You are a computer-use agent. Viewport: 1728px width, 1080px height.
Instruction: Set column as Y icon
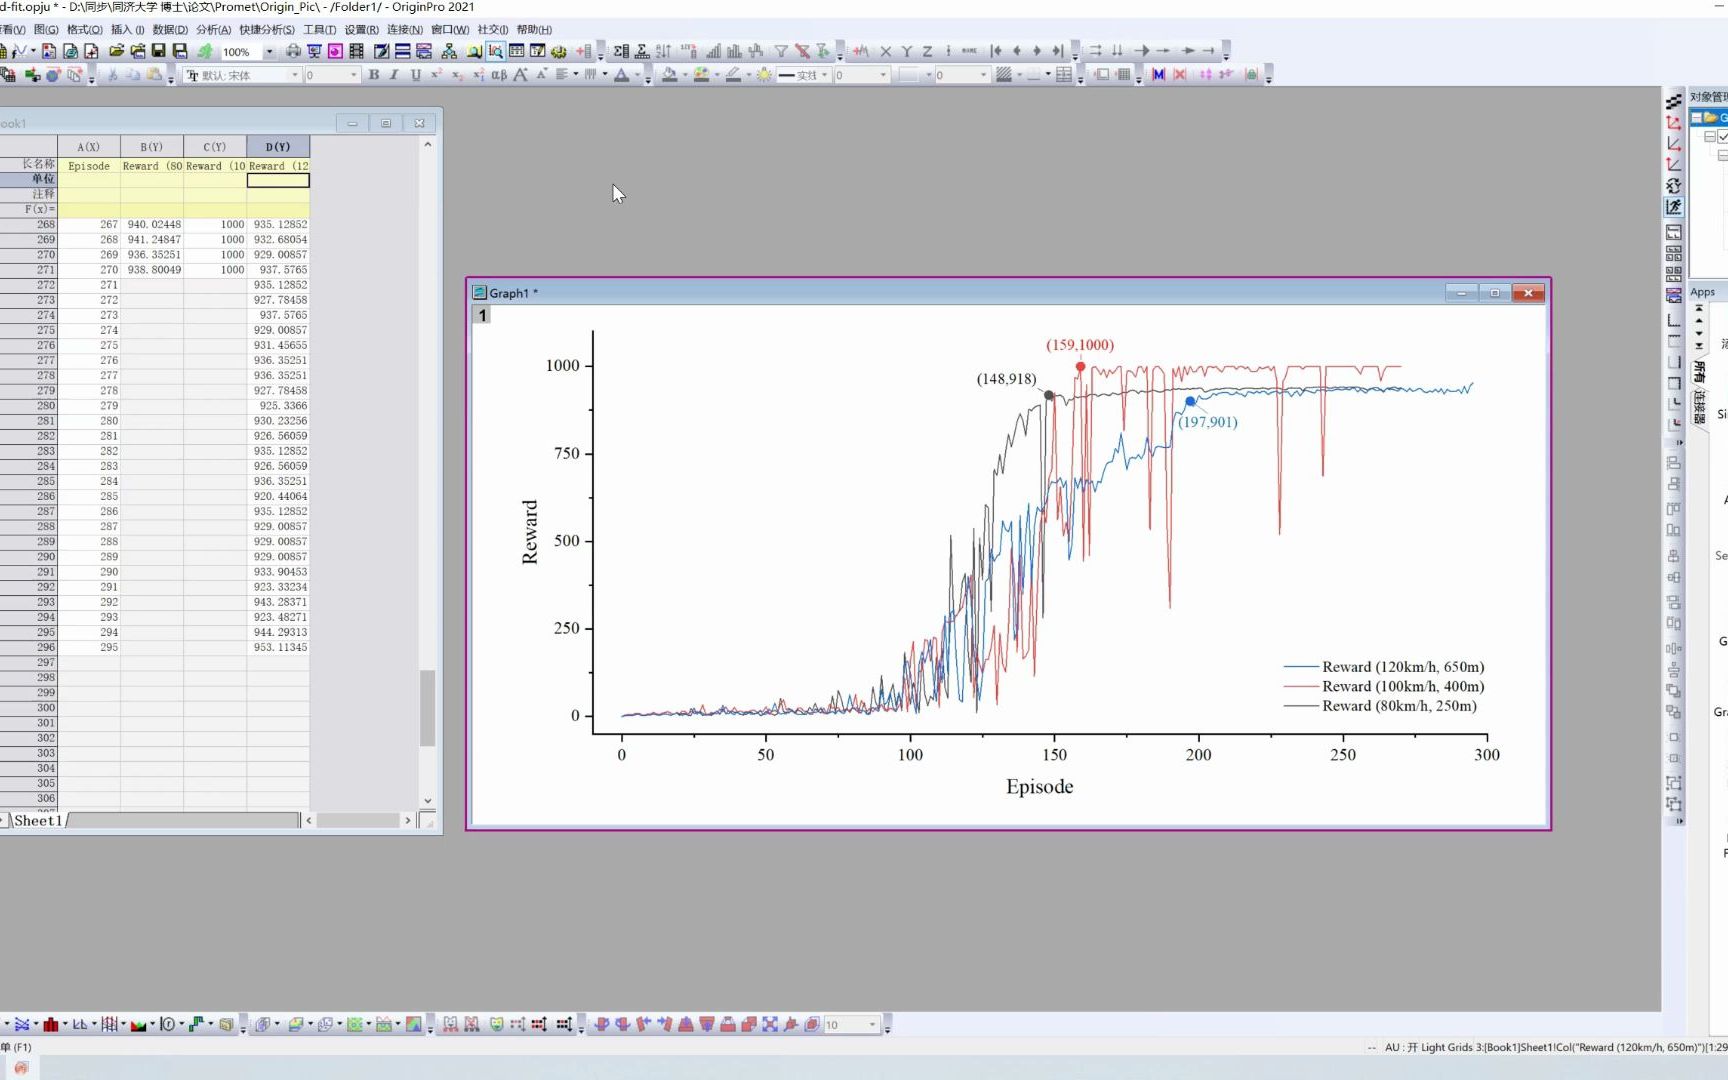tap(906, 51)
